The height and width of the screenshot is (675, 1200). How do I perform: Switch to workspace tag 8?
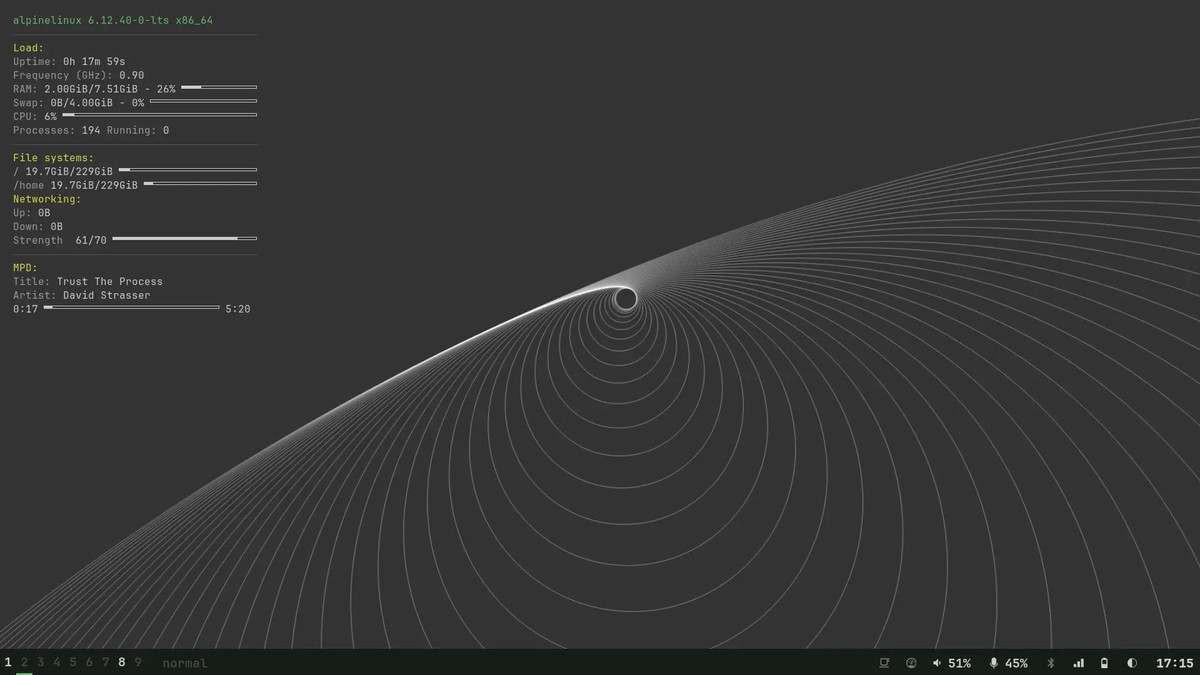[x=121, y=662]
